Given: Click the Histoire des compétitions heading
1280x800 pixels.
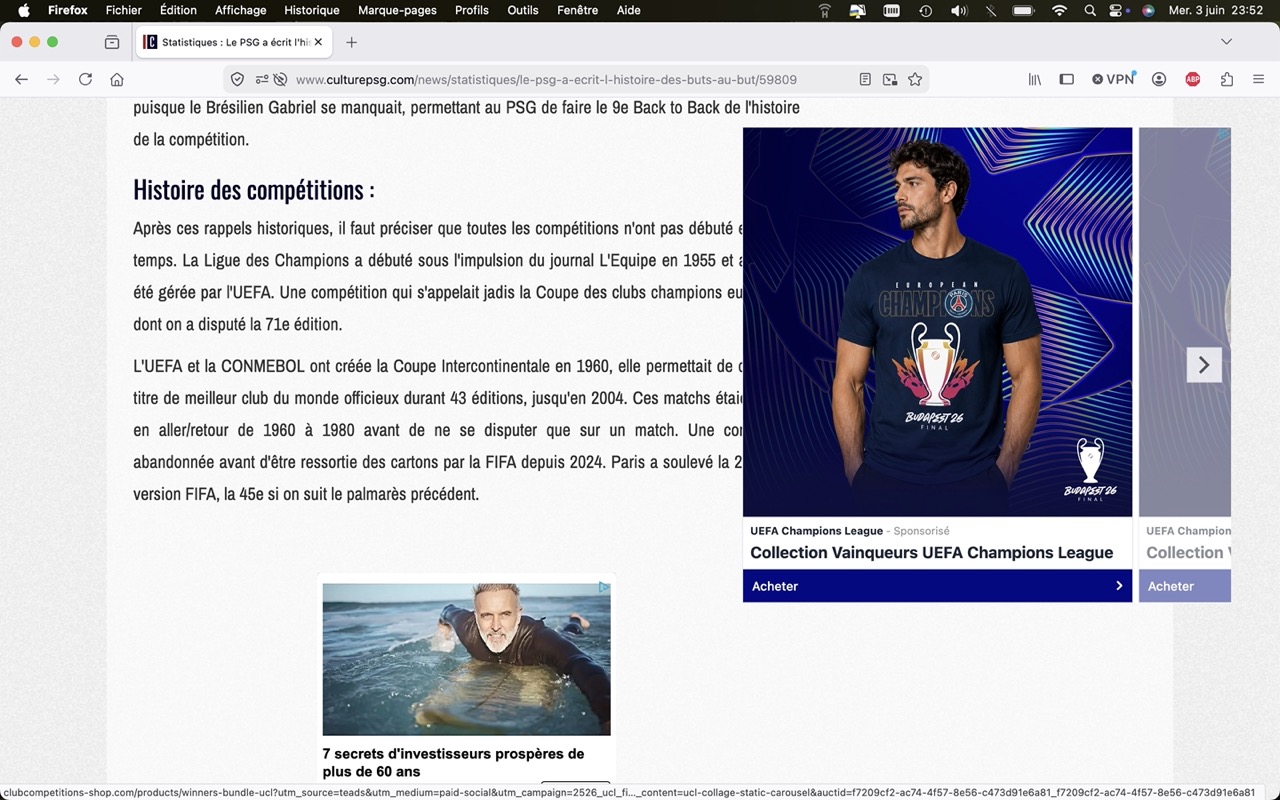Looking at the screenshot, I should (x=254, y=190).
